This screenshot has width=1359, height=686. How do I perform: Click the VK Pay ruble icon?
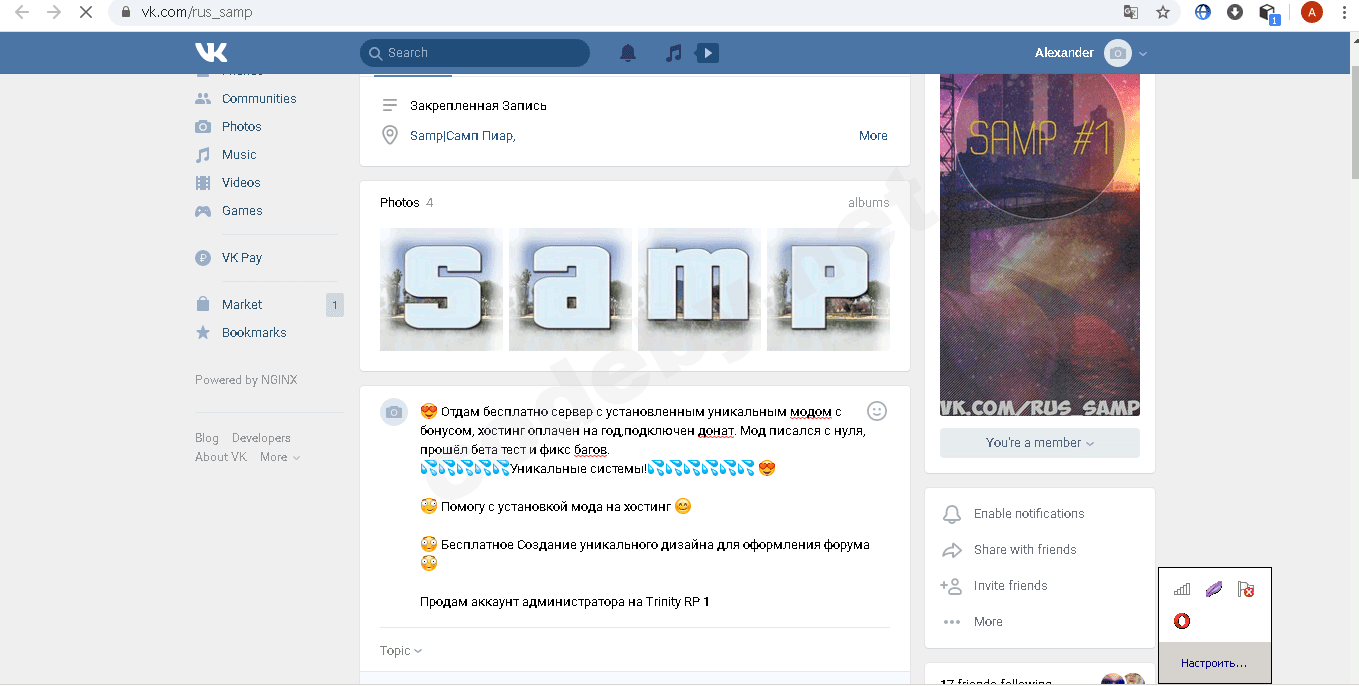click(203, 258)
